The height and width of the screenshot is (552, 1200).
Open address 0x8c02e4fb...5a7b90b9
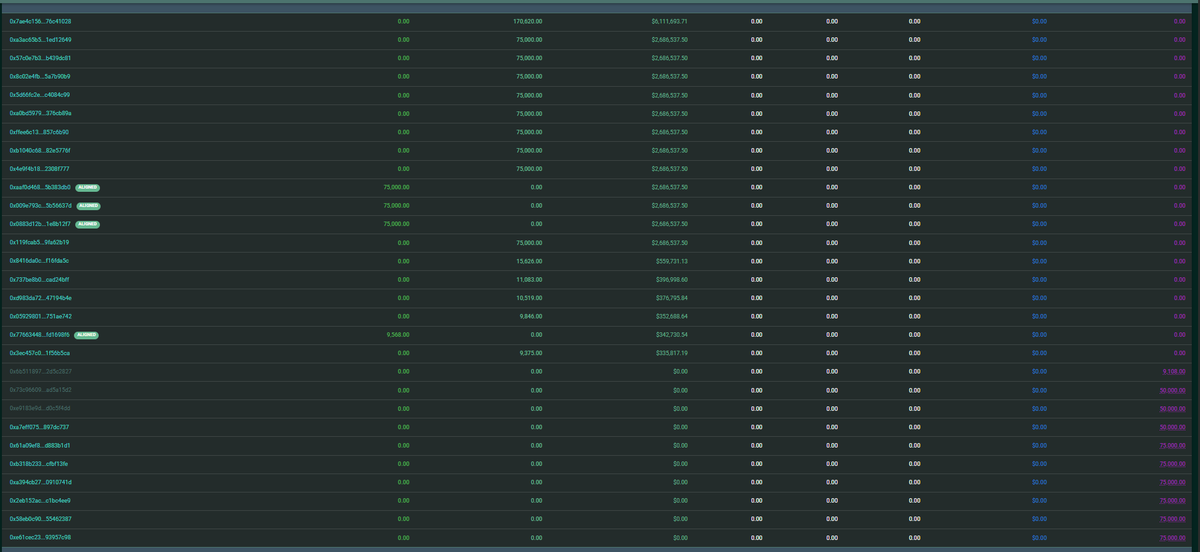(40, 76)
